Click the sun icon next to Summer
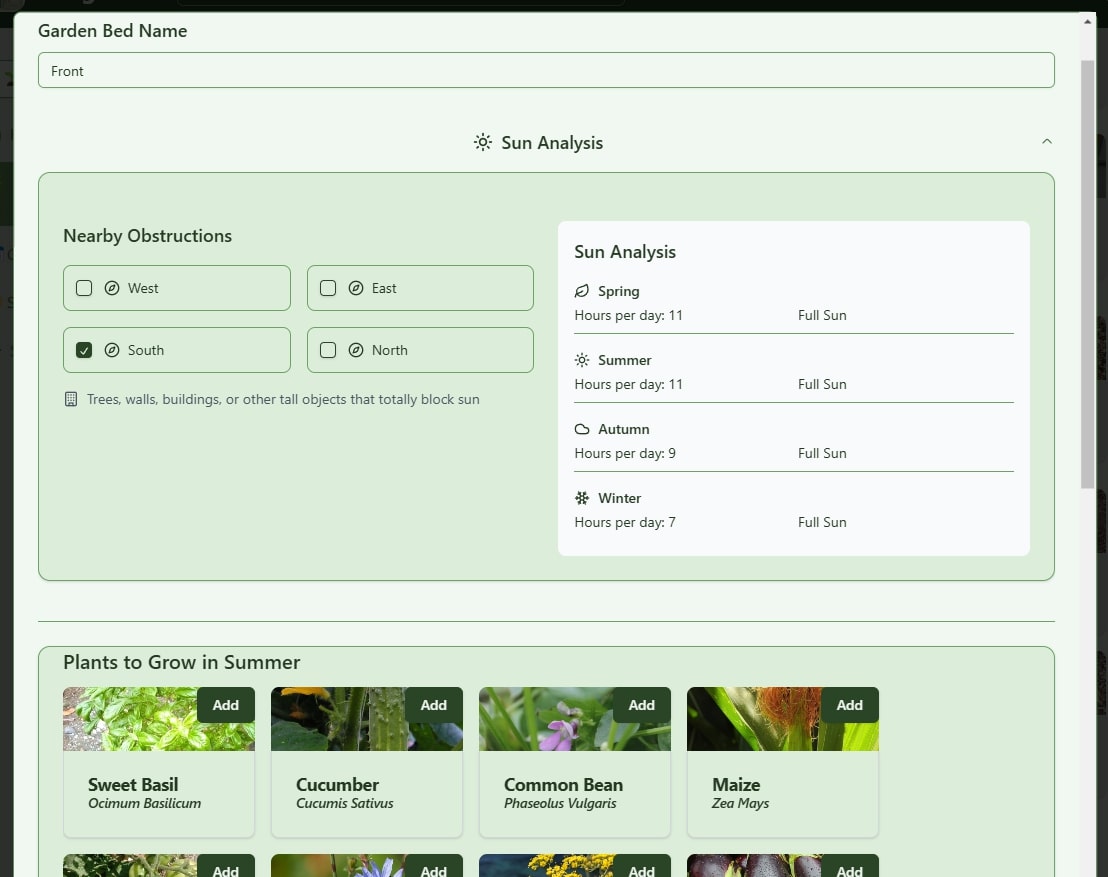 pyautogui.click(x=581, y=360)
